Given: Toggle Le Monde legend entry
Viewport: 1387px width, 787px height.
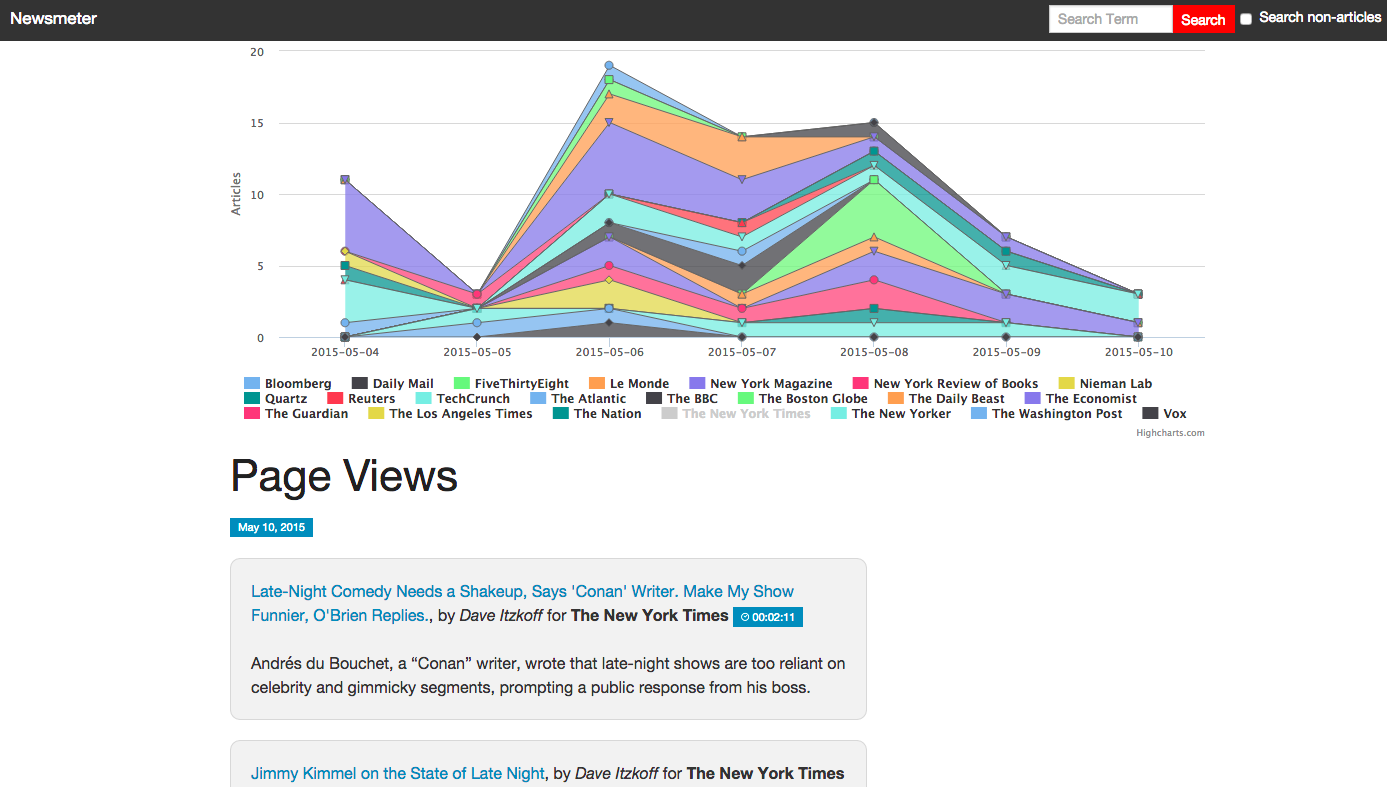Looking at the screenshot, I should (629, 384).
